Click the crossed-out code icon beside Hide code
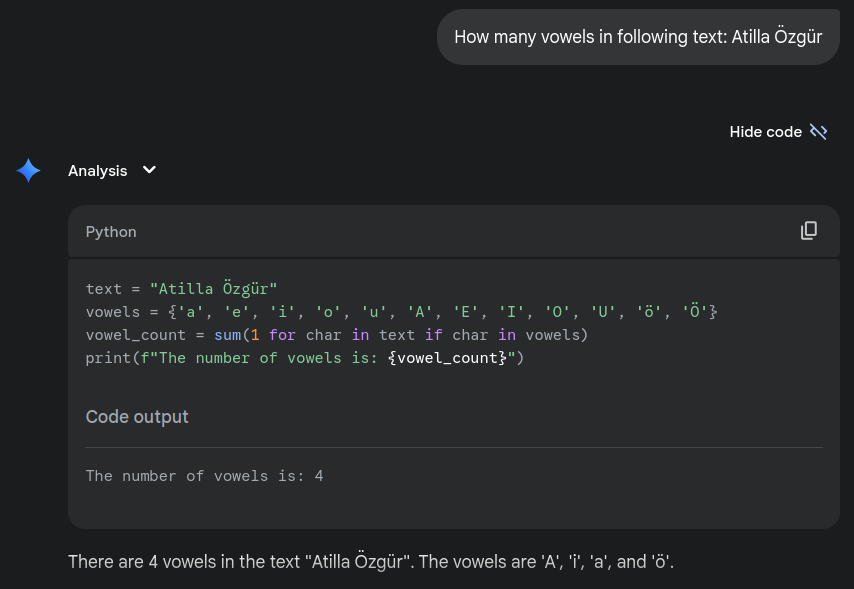The image size is (854, 589). [x=818, y=131]
